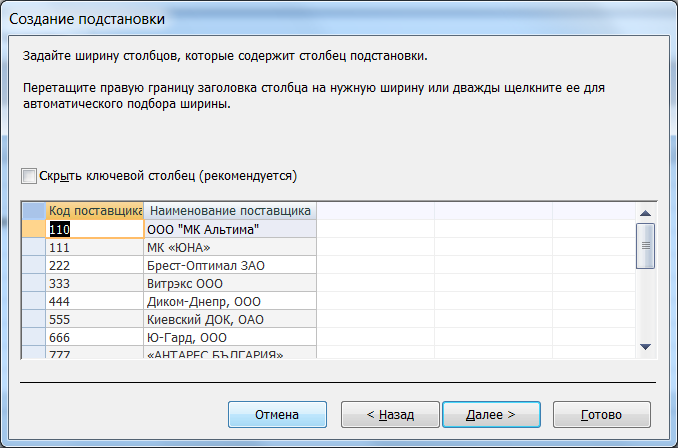Select the Киевский ДОК, ОАО cell

230,320
